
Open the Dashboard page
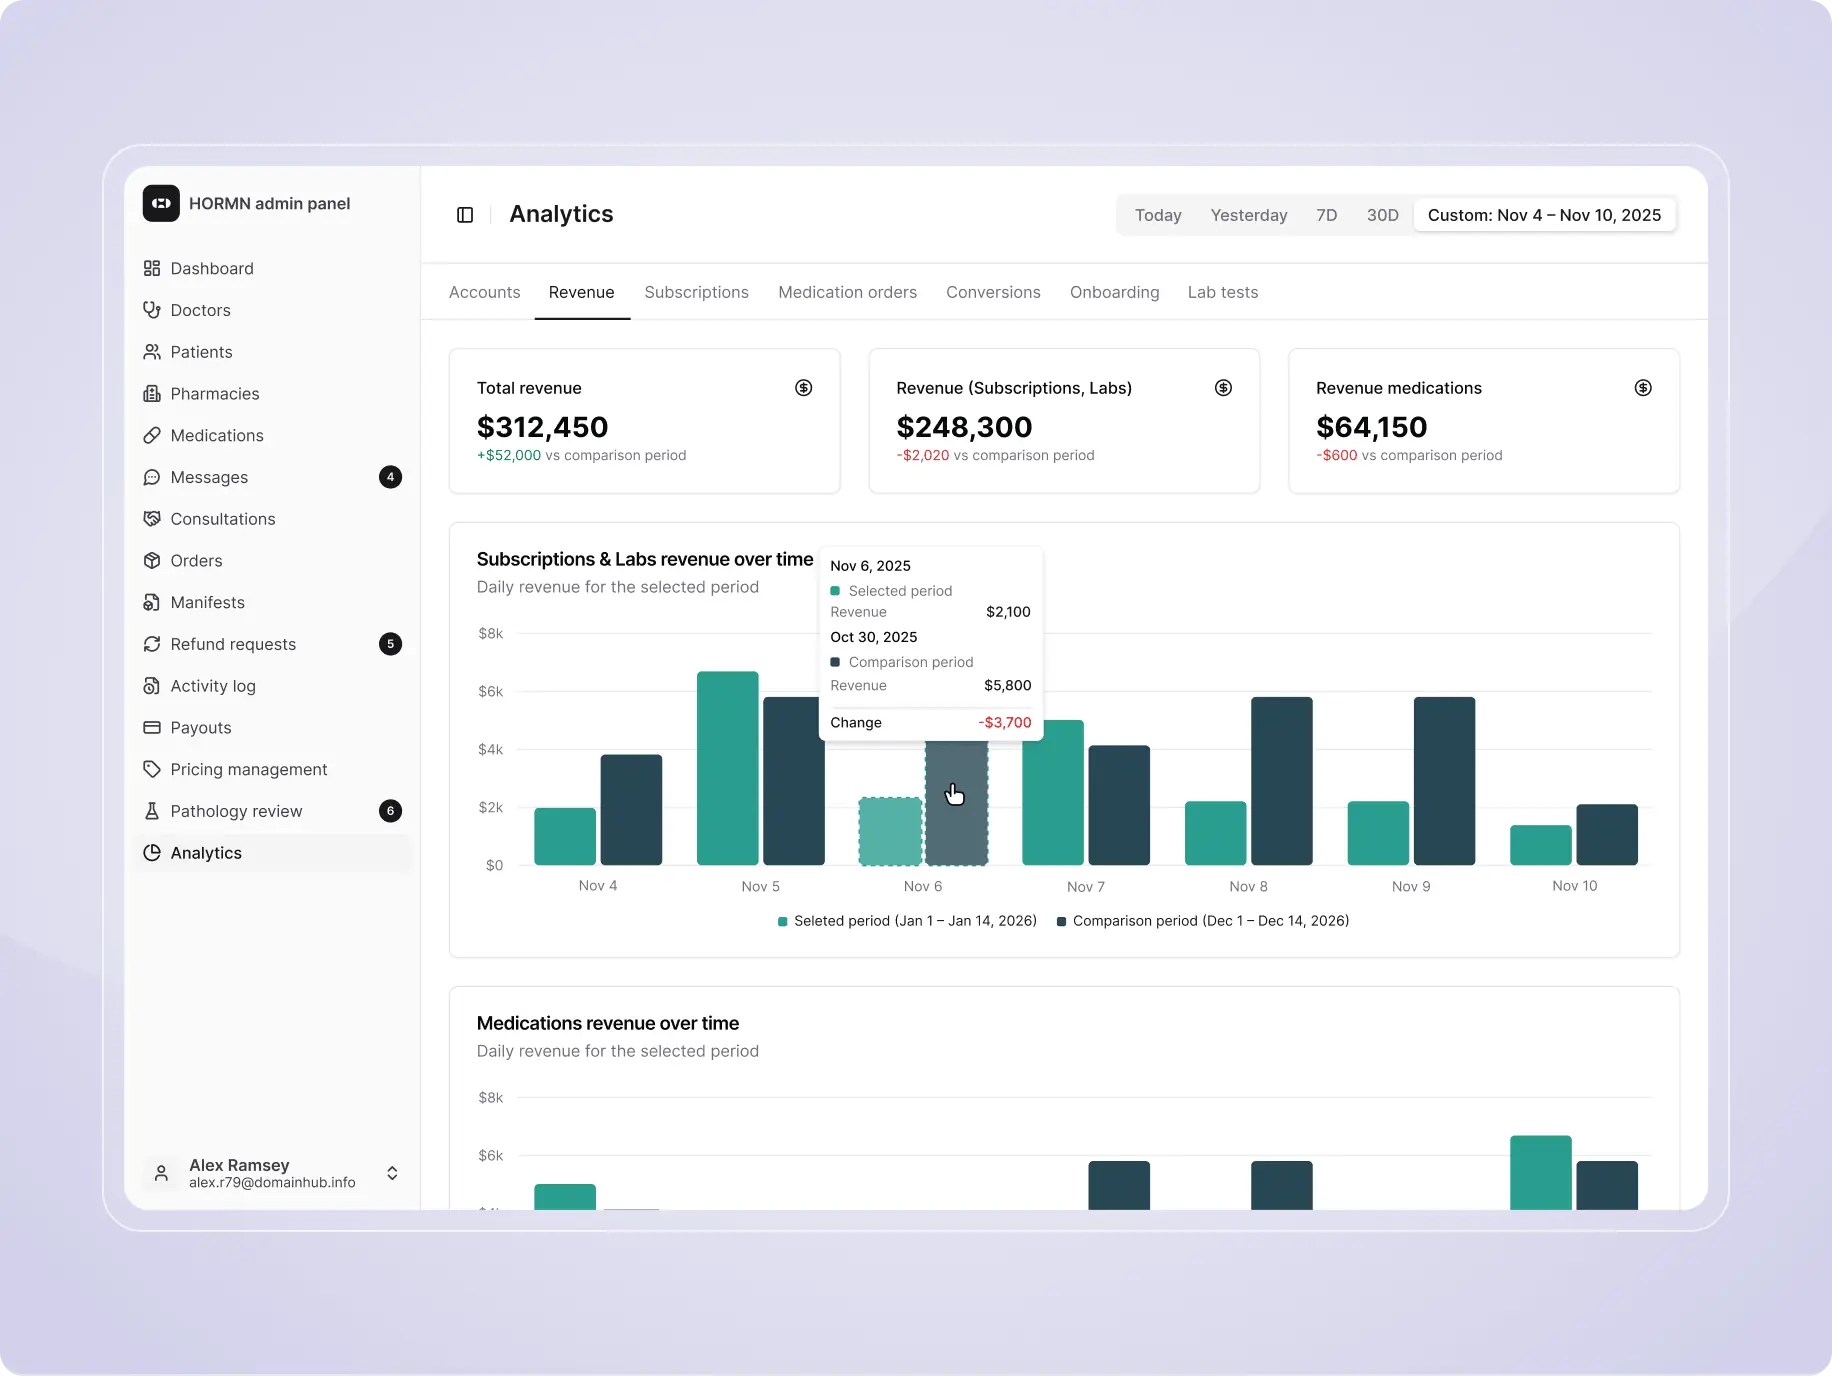tap(212, 268)
